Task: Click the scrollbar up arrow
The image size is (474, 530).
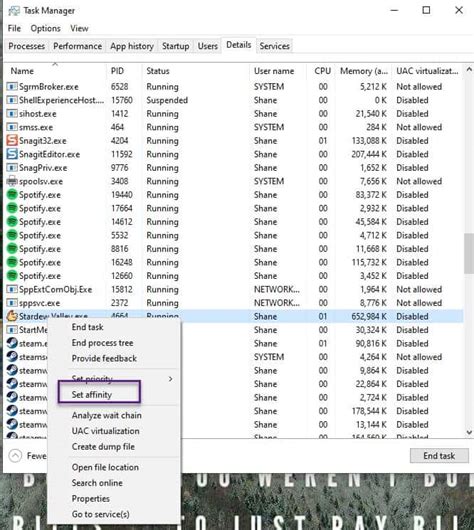Action: click(469, 69)
